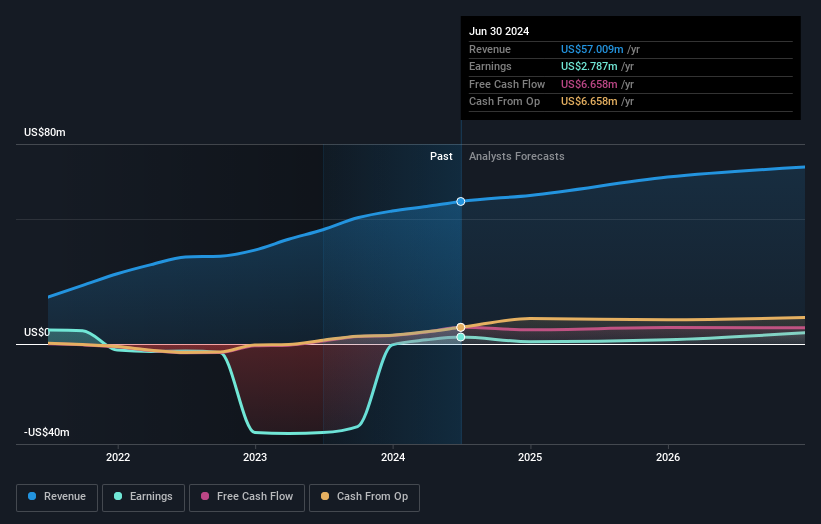821x524 pixels.
Task: Click the Analysts Forecasts label
Action: pos(517,157)
